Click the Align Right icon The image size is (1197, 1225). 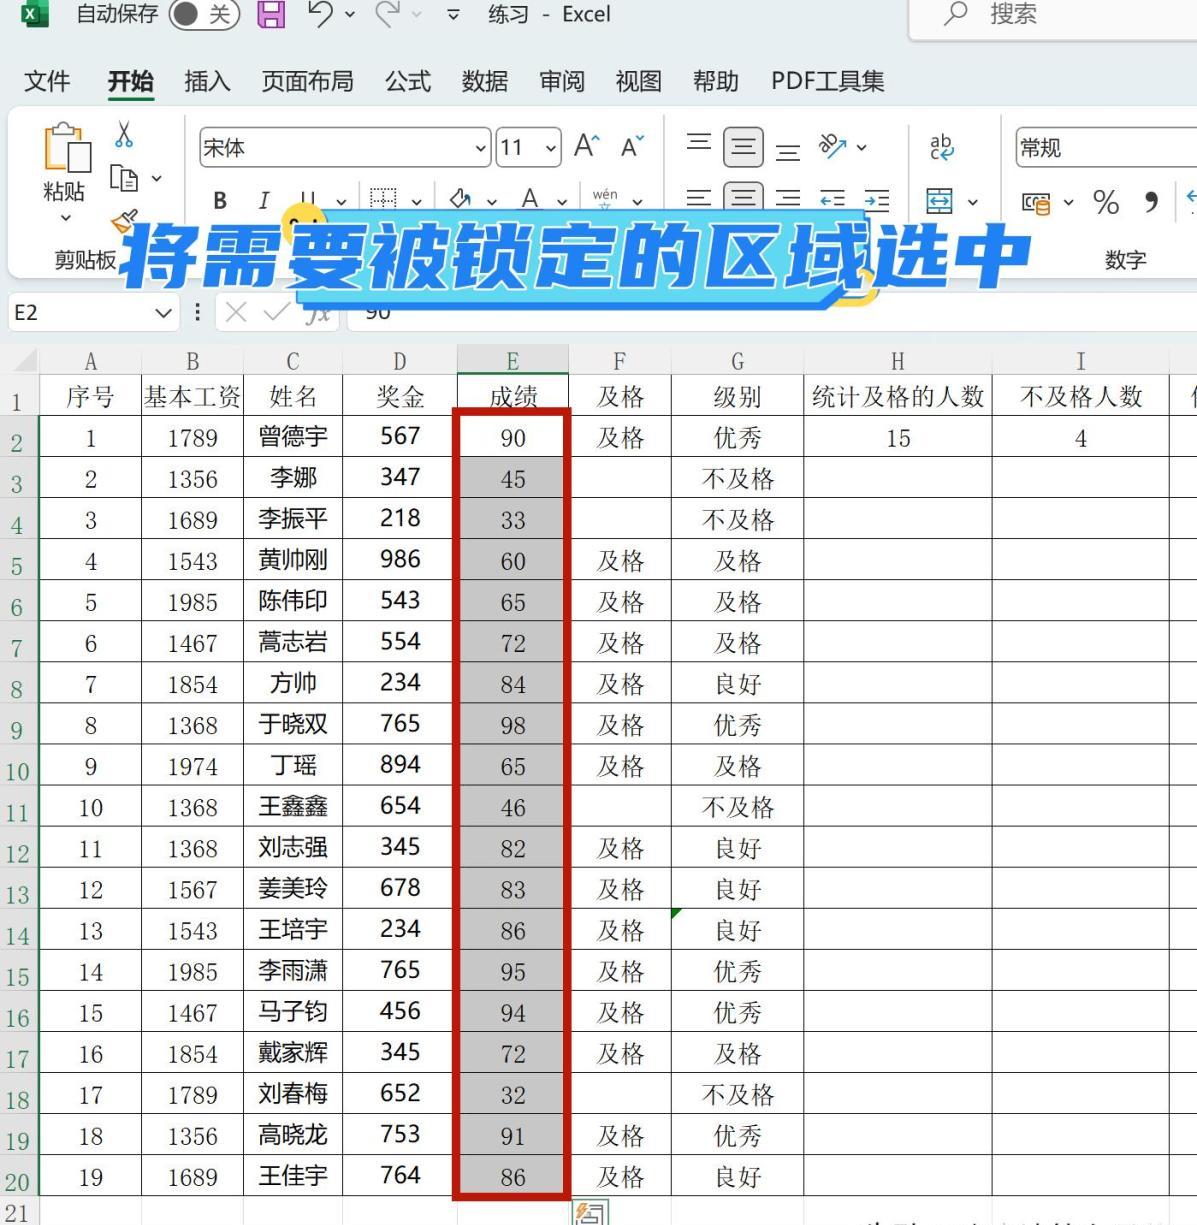pyautogui.click(x=788, y=199)
